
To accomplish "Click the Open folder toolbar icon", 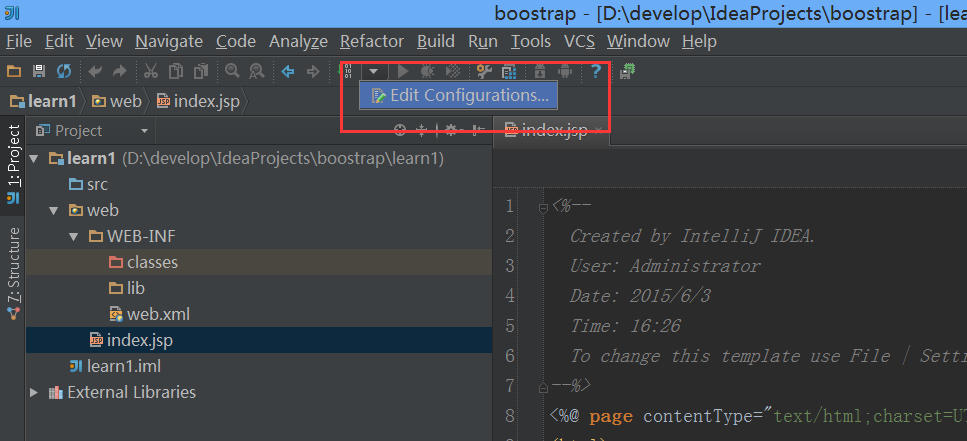I will coord(14,72).
